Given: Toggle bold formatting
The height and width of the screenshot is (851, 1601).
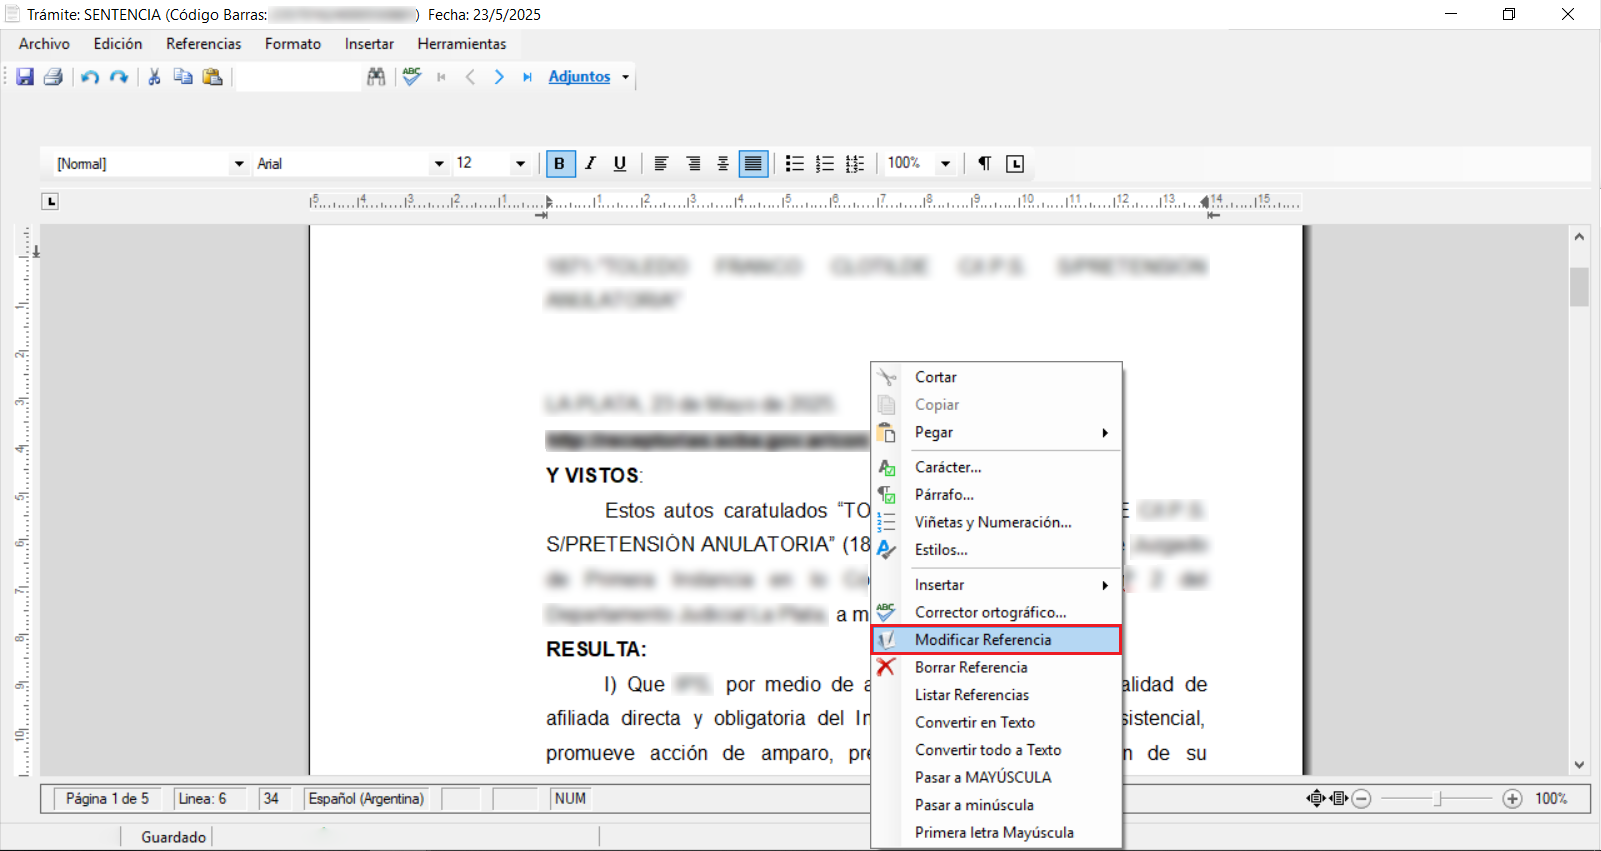Looking at the screenshot, I should [x=560, y=164].
